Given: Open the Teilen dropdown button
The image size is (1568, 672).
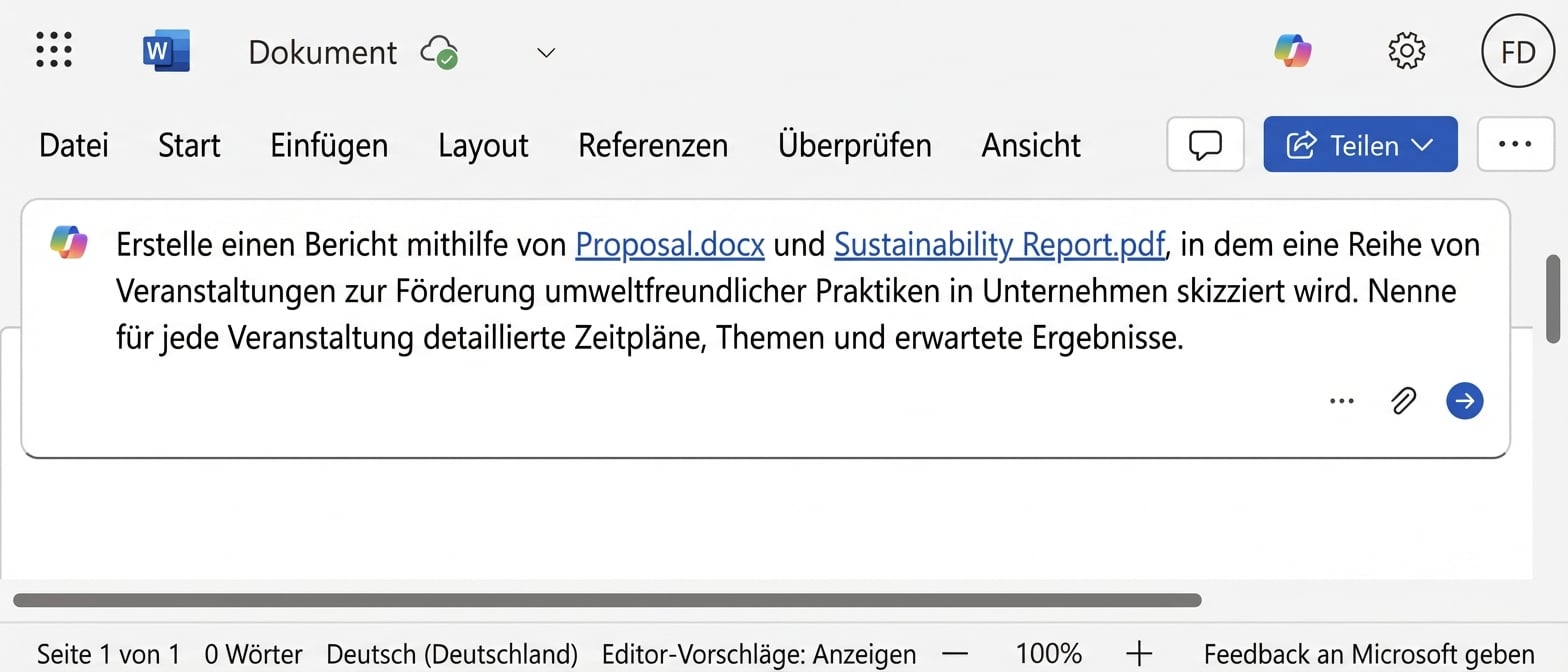Looking at the screenshot, I should click(1360, 145).
